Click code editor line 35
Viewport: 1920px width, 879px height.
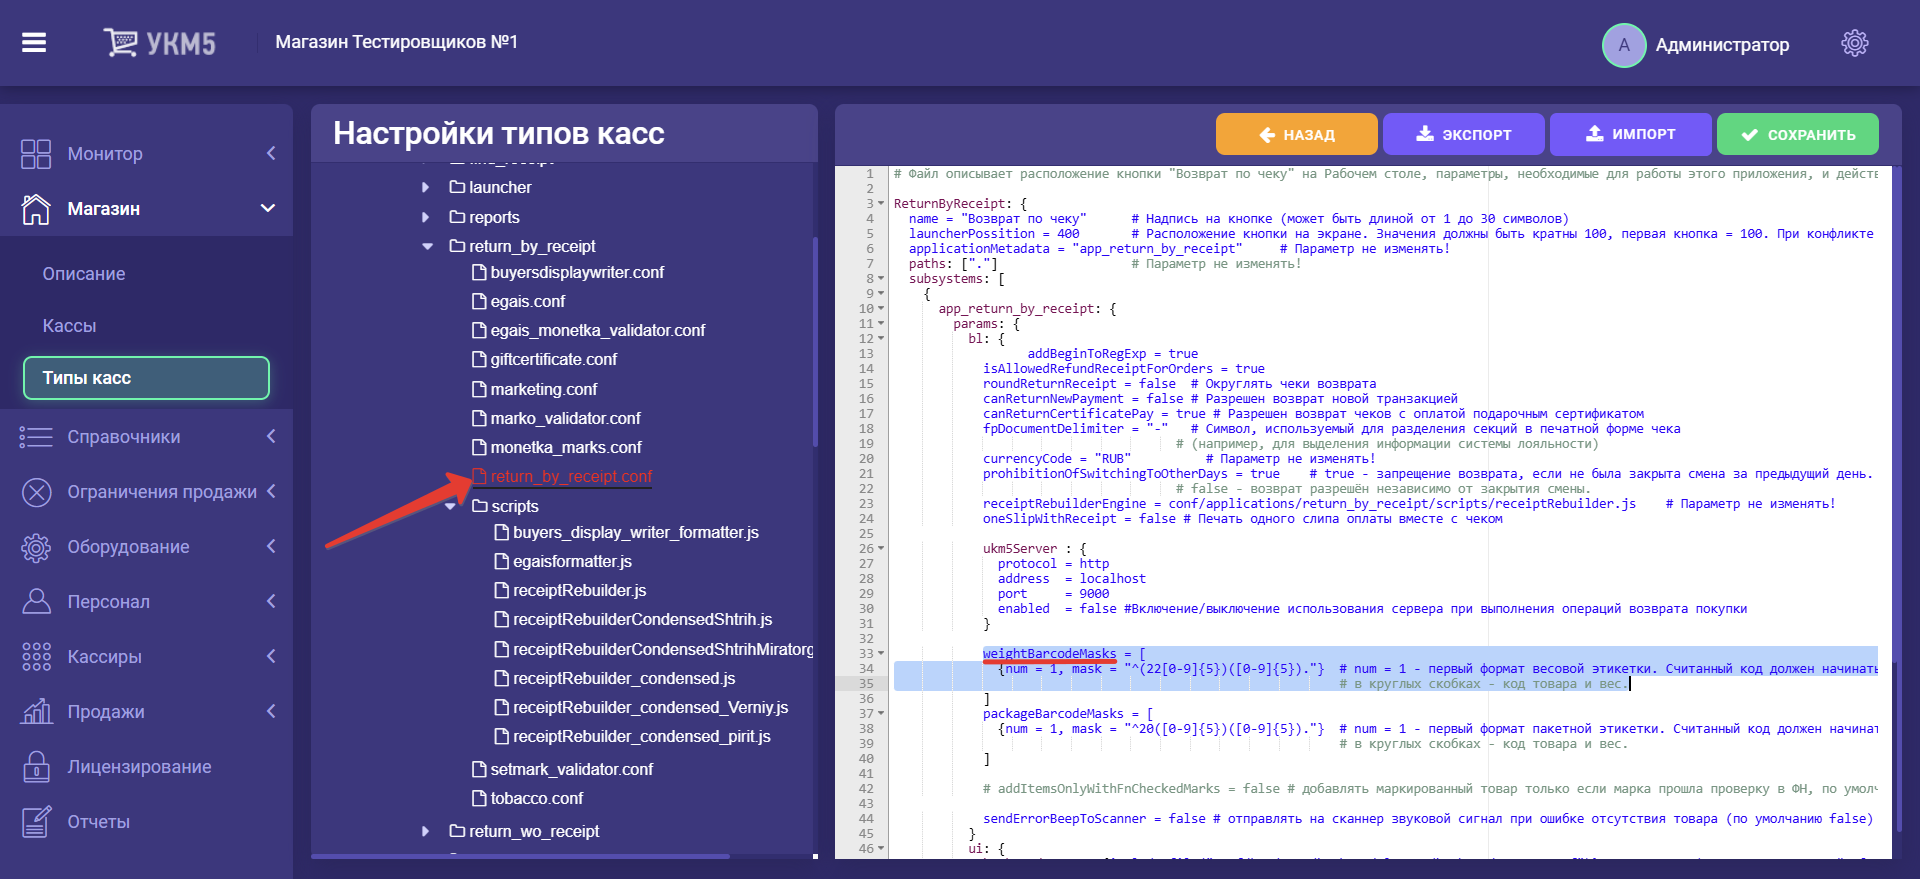(x=1385, y=684)
